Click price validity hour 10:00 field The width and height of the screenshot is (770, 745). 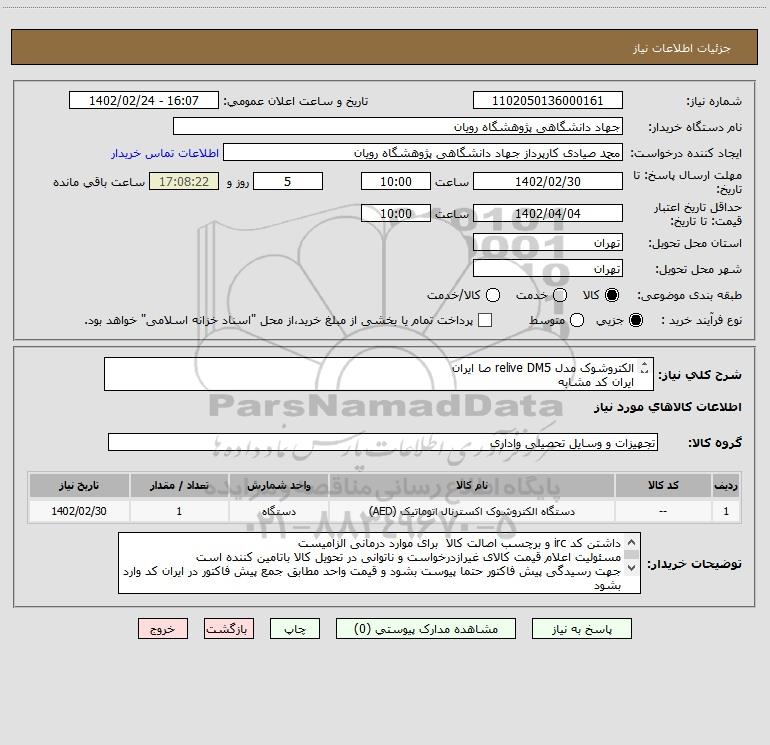[396, 214]
